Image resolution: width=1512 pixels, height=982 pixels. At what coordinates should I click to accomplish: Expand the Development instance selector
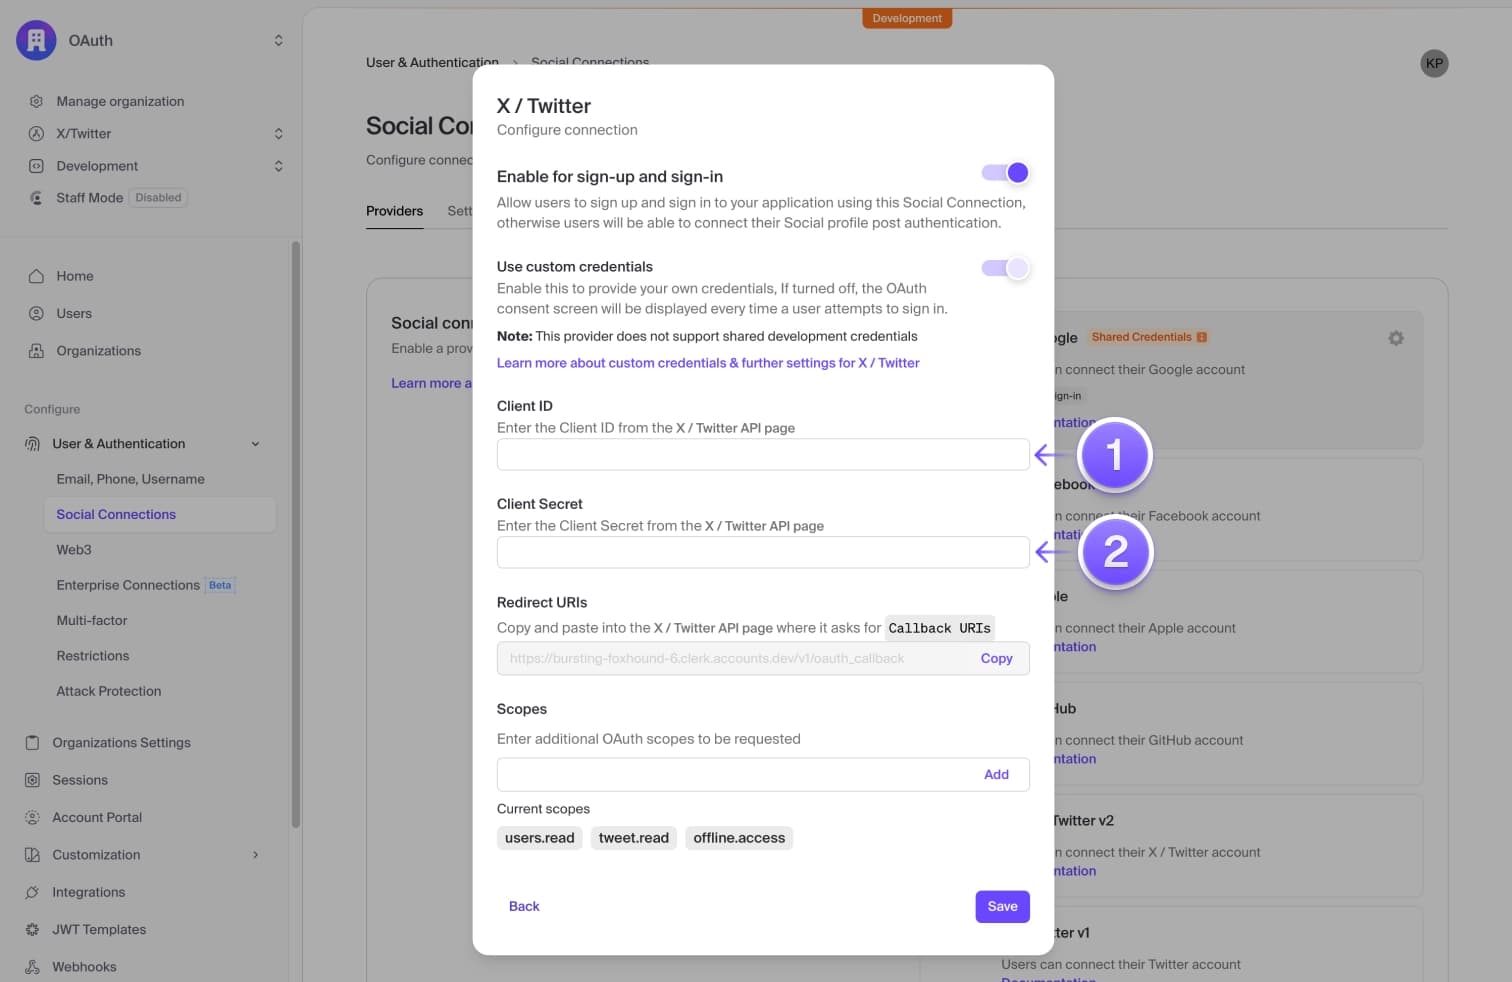[278, 166]
